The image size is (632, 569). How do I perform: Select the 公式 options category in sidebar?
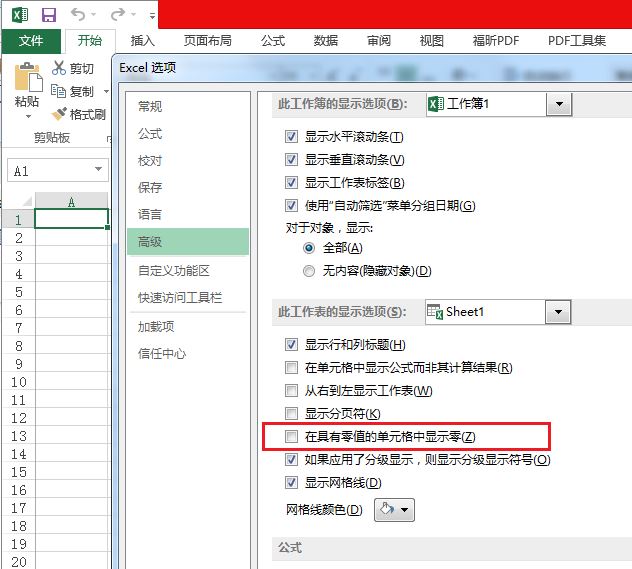pos(188,134)
